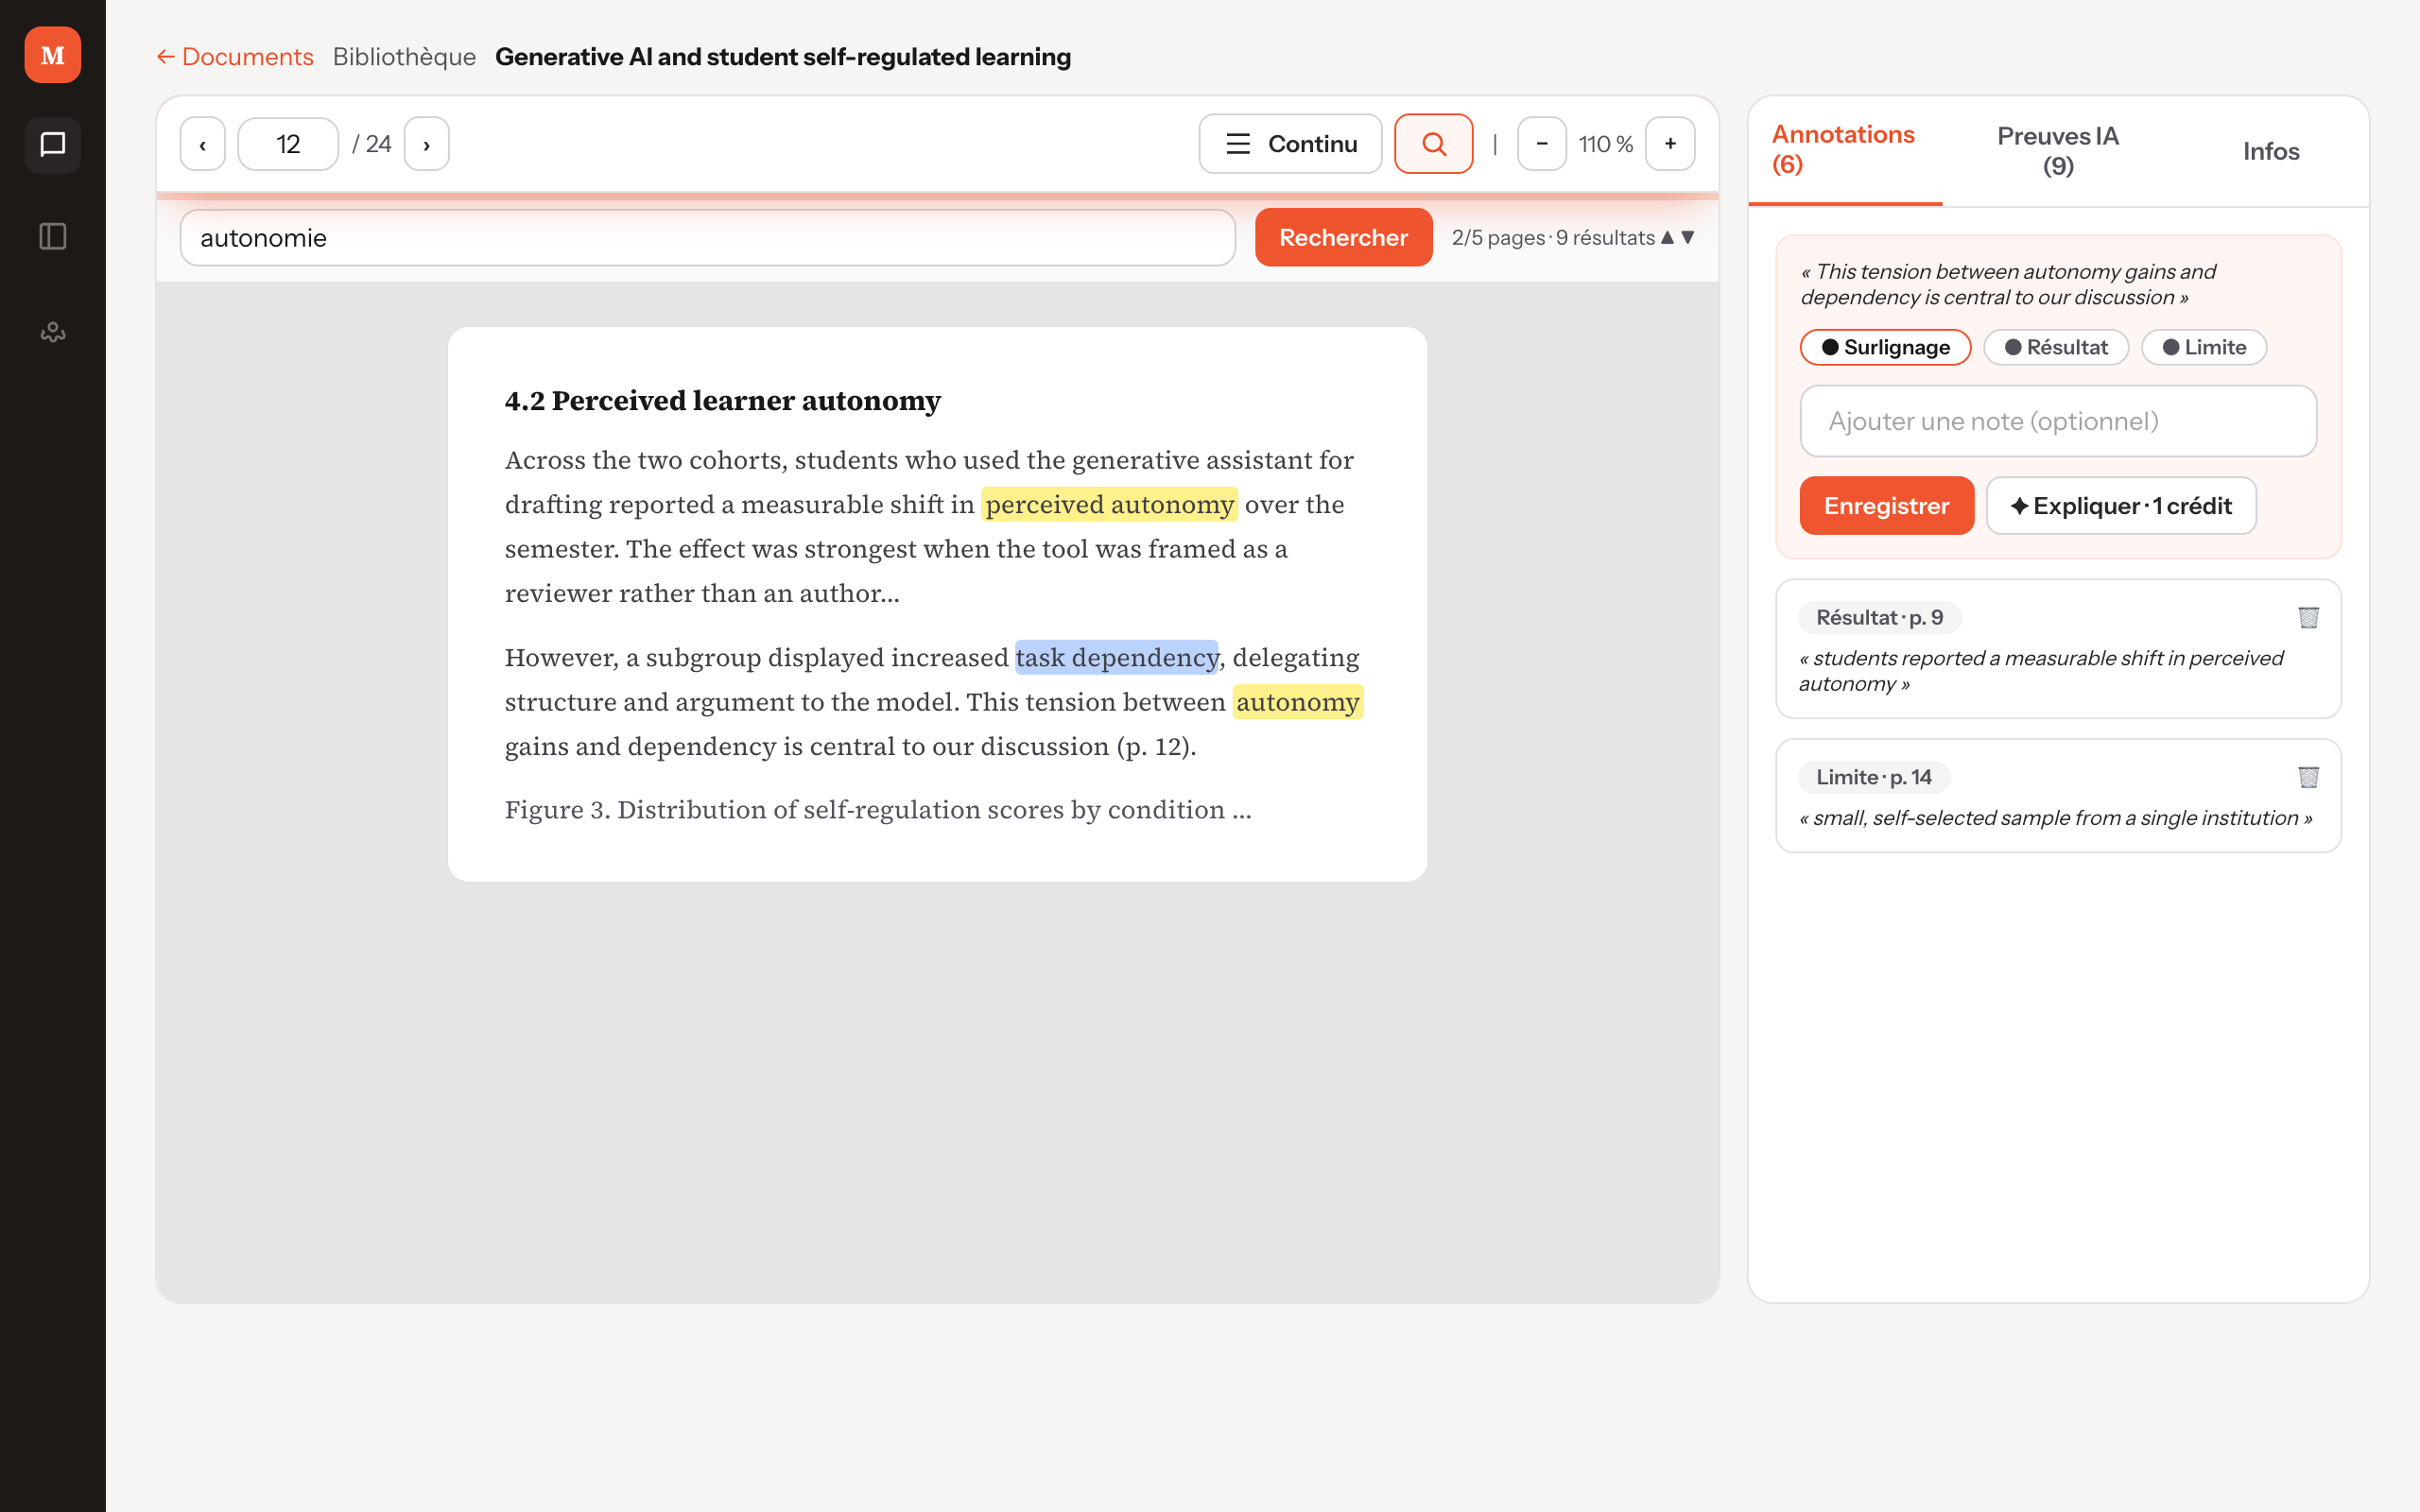The width and height of the screenshot is (2420, 1512).
Task: Click the '110 %' zoom level value
Action: coord(1606,144)
